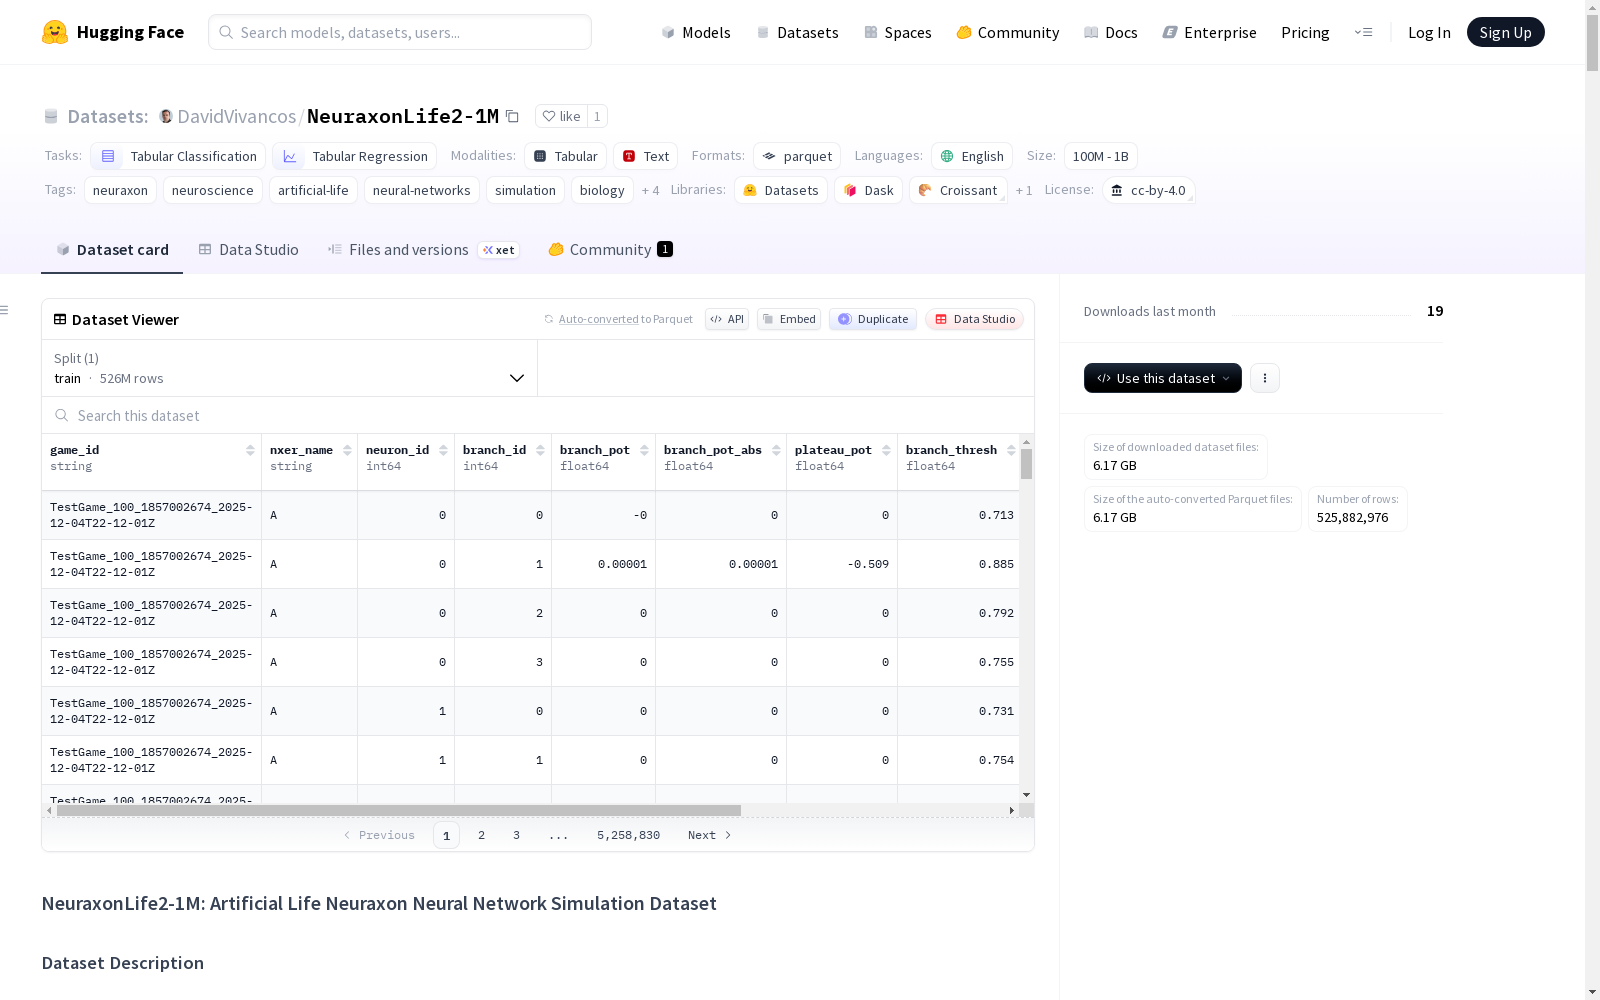Open the Community nav item
Screen dimensions: 1600x1000
[1008, 32]
